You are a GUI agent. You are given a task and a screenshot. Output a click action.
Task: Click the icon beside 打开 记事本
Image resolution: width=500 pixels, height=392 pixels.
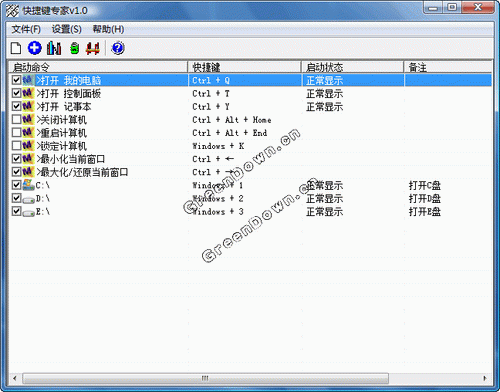(x=28, y=106)
